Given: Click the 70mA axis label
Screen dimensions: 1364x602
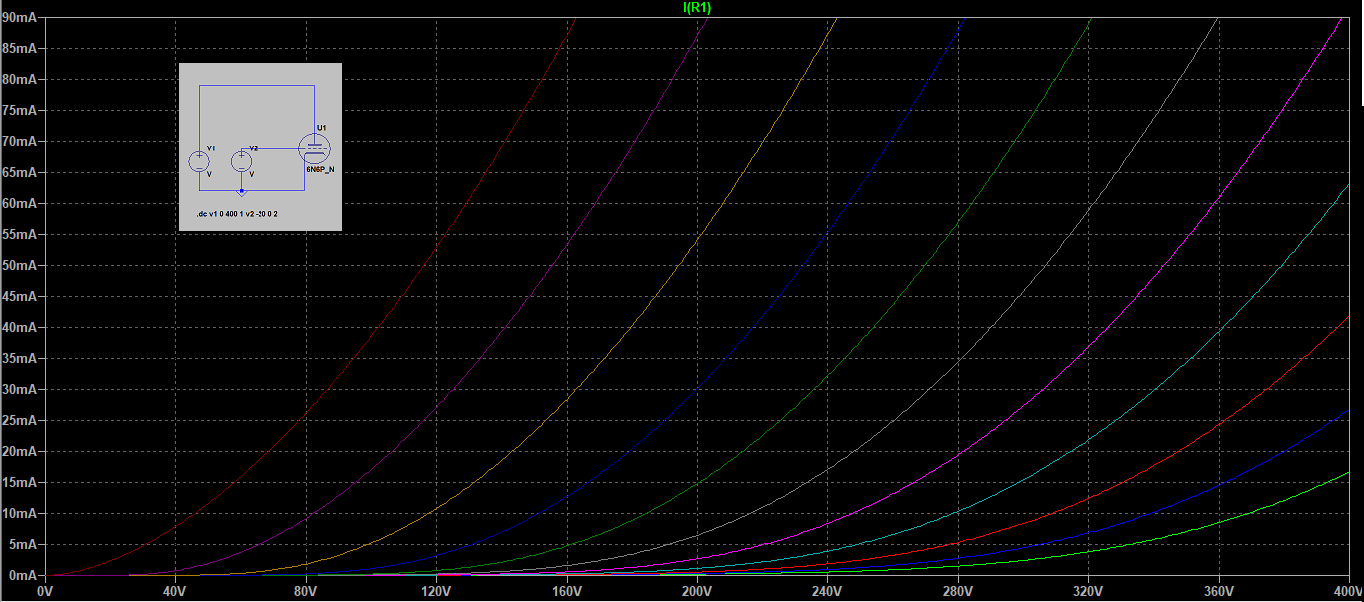Looking at the screenshot, I should (19, 141).
